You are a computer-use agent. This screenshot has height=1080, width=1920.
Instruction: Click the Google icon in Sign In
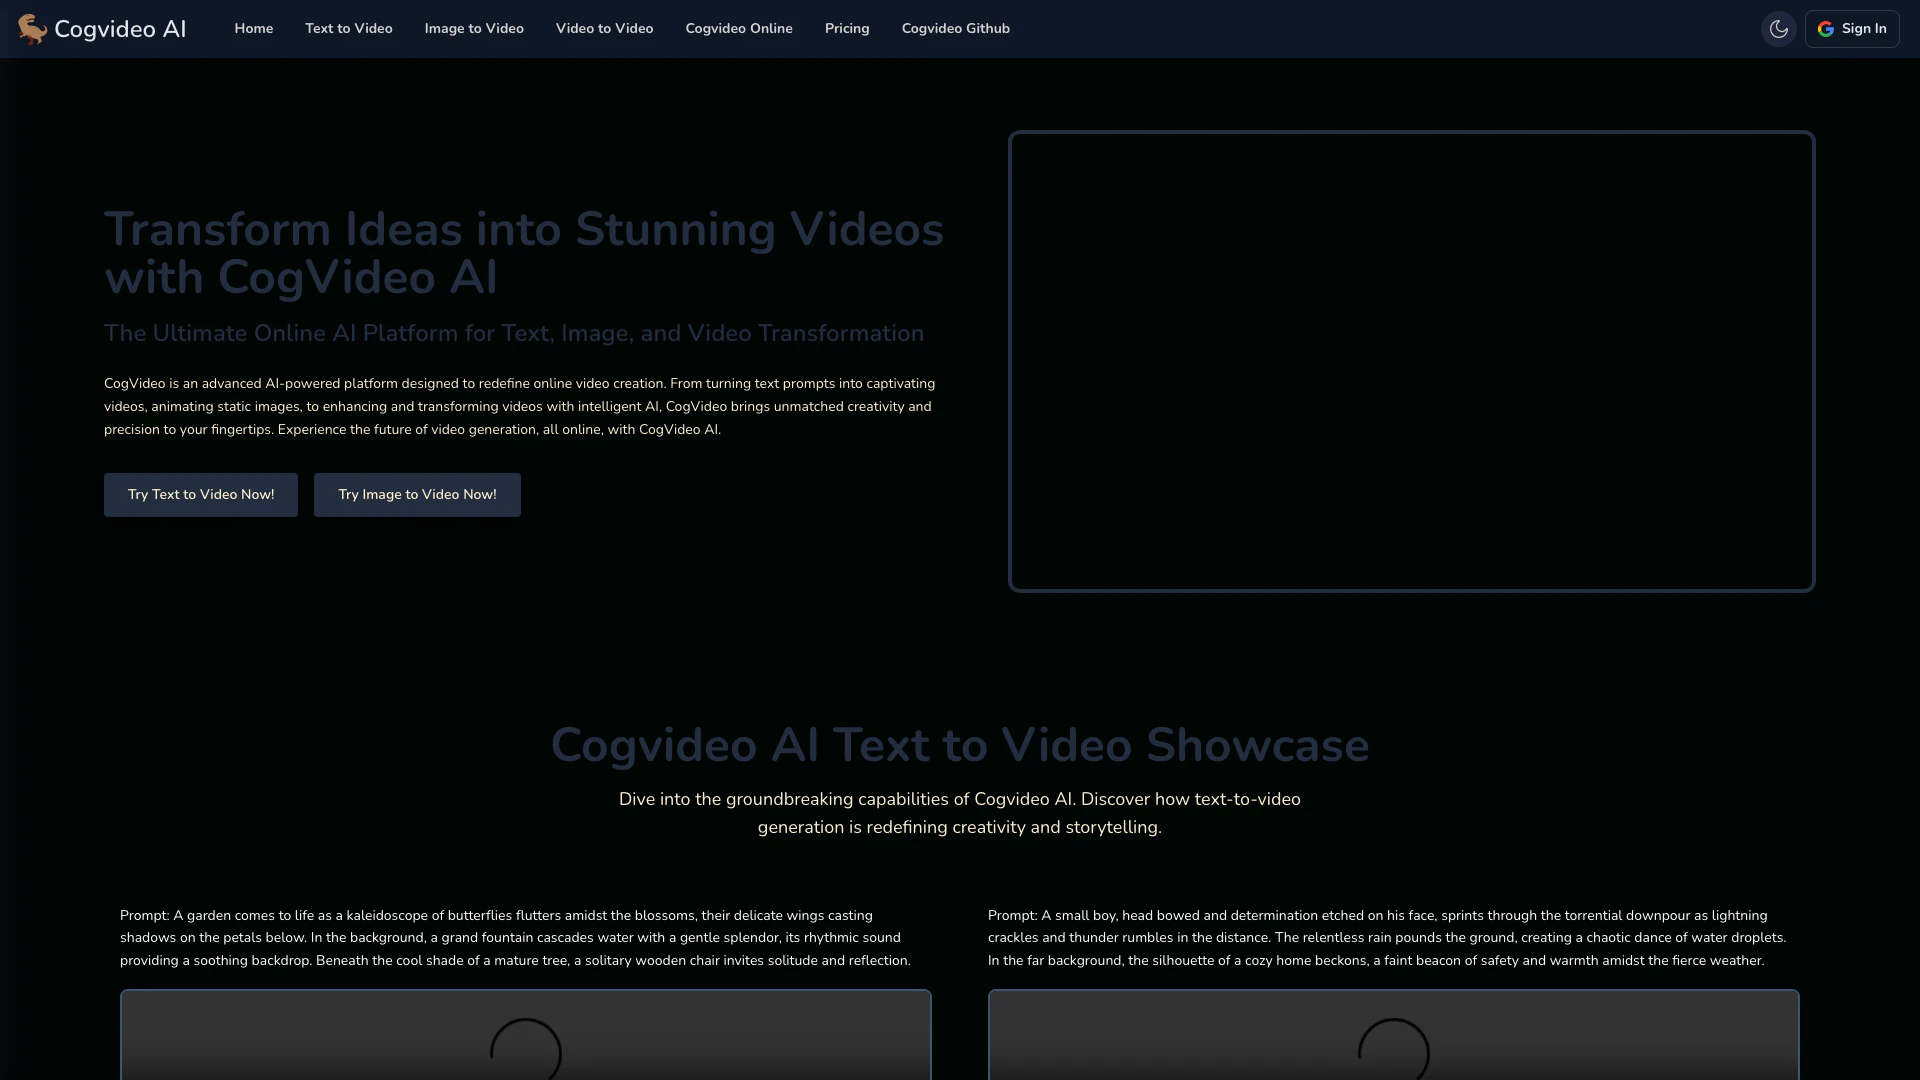click(x=1826, y=29)
